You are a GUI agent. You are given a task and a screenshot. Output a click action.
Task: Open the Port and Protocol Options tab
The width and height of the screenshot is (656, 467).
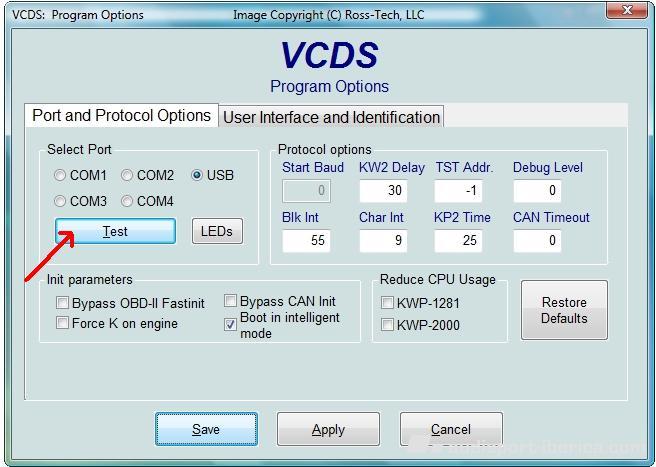121,115
